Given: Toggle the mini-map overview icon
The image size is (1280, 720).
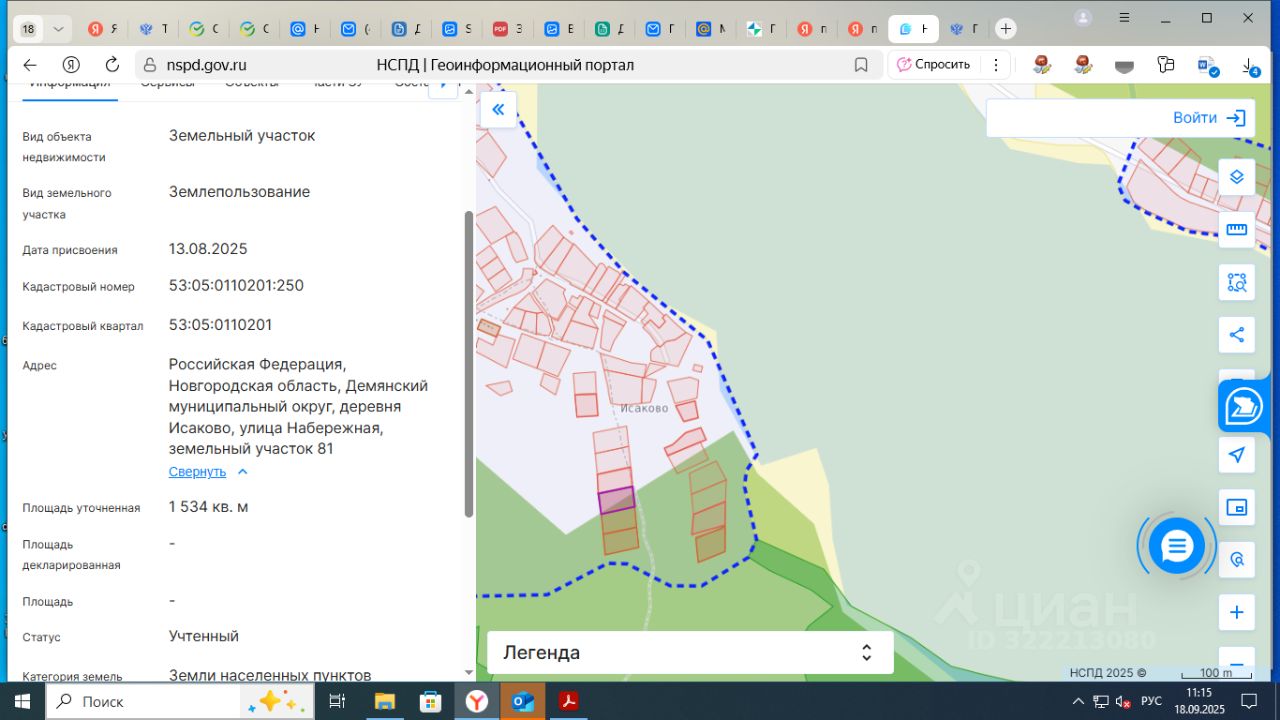Looking at the screenshot, I should point(1236,507).
